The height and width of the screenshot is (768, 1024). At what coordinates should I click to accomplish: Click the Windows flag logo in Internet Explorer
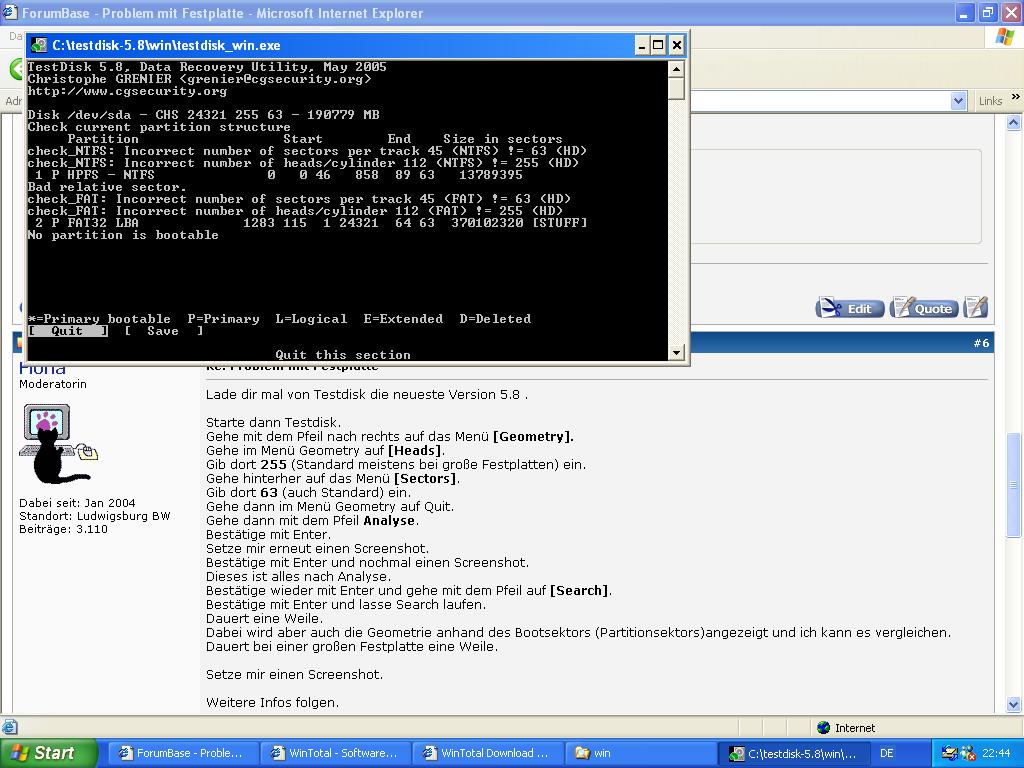point(1005,37)
